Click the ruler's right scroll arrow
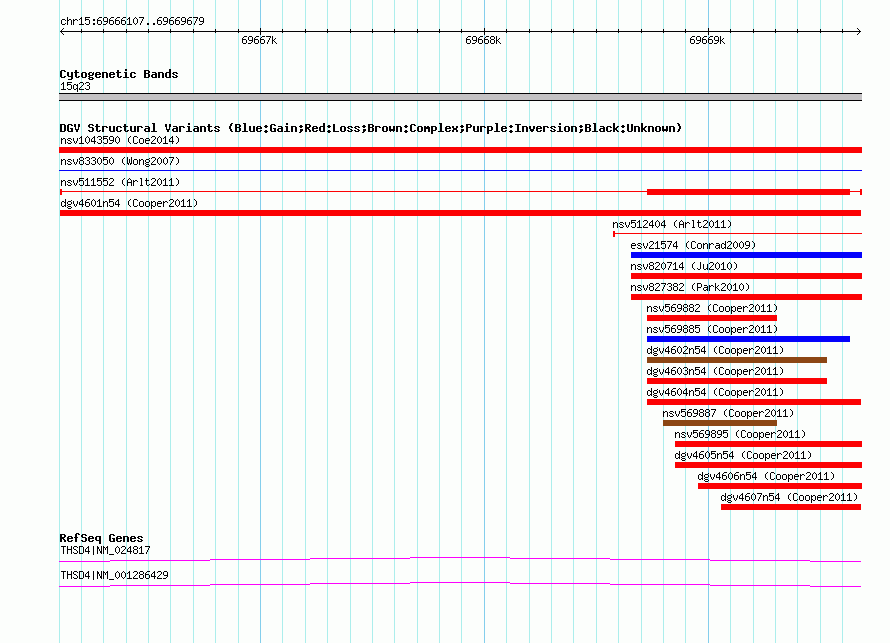The image size is (890, 643). [859, 32]
